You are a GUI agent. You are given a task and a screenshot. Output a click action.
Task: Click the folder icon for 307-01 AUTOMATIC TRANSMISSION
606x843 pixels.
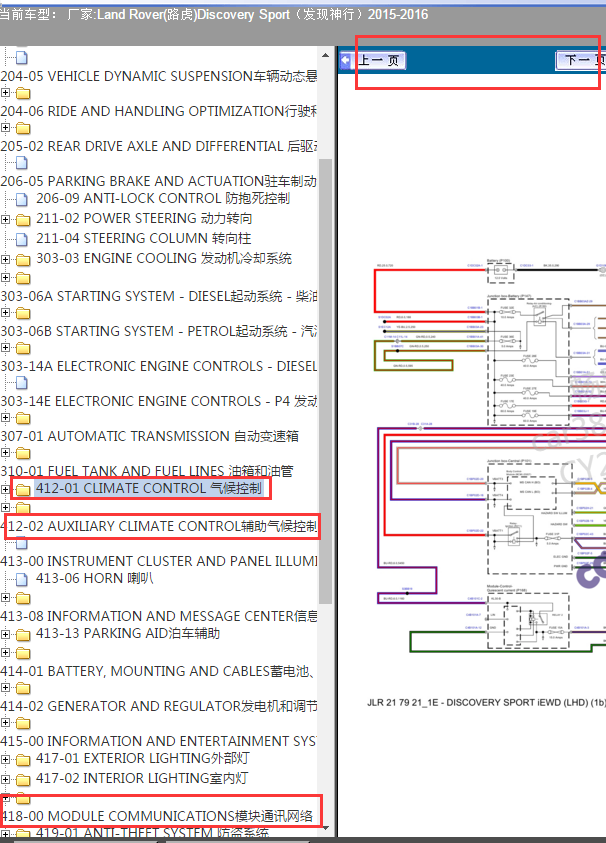tap(23, 418)
